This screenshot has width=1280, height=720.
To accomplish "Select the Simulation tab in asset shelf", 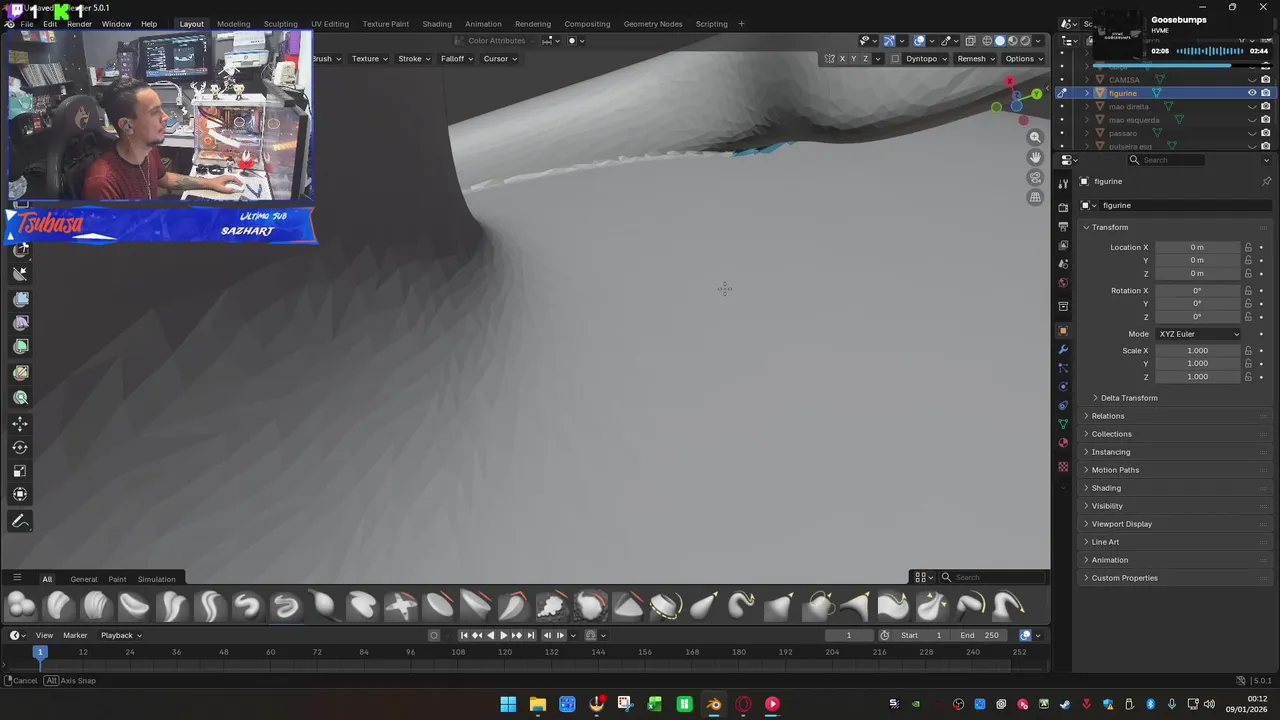I will 156,579.
